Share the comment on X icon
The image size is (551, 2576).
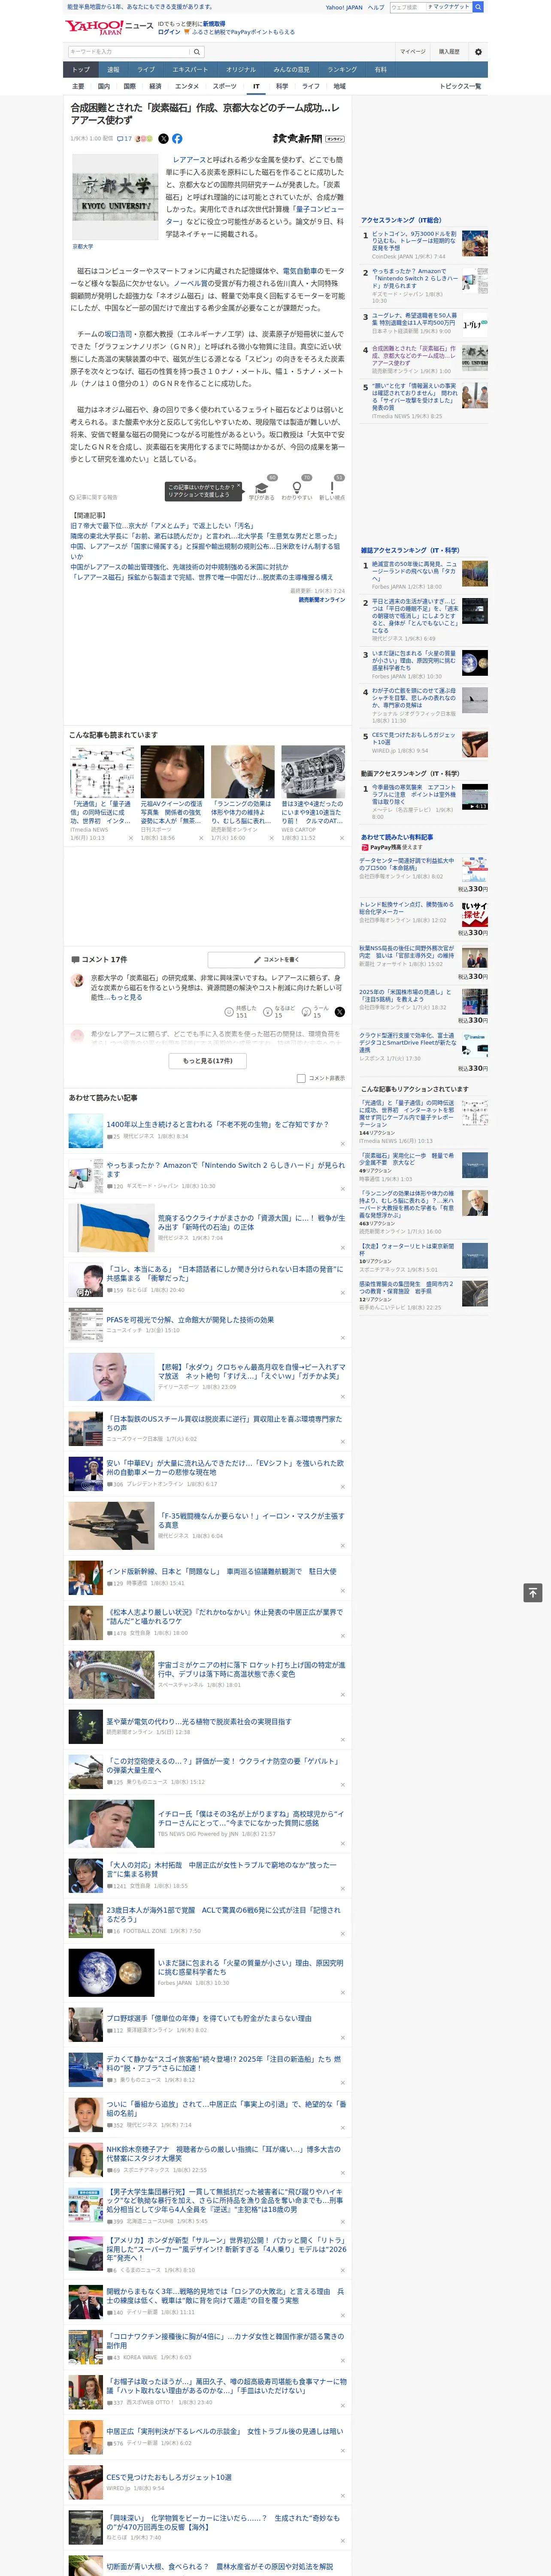point(339,1011)
